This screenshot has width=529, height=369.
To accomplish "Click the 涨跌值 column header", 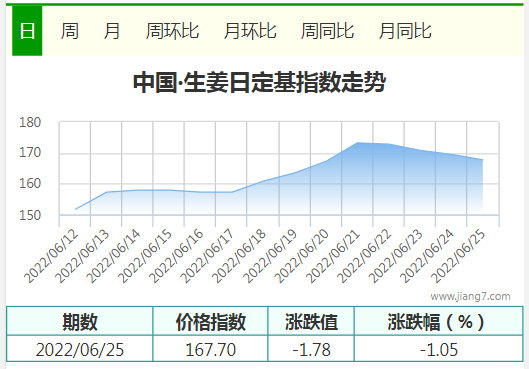I will coord(311,321).
